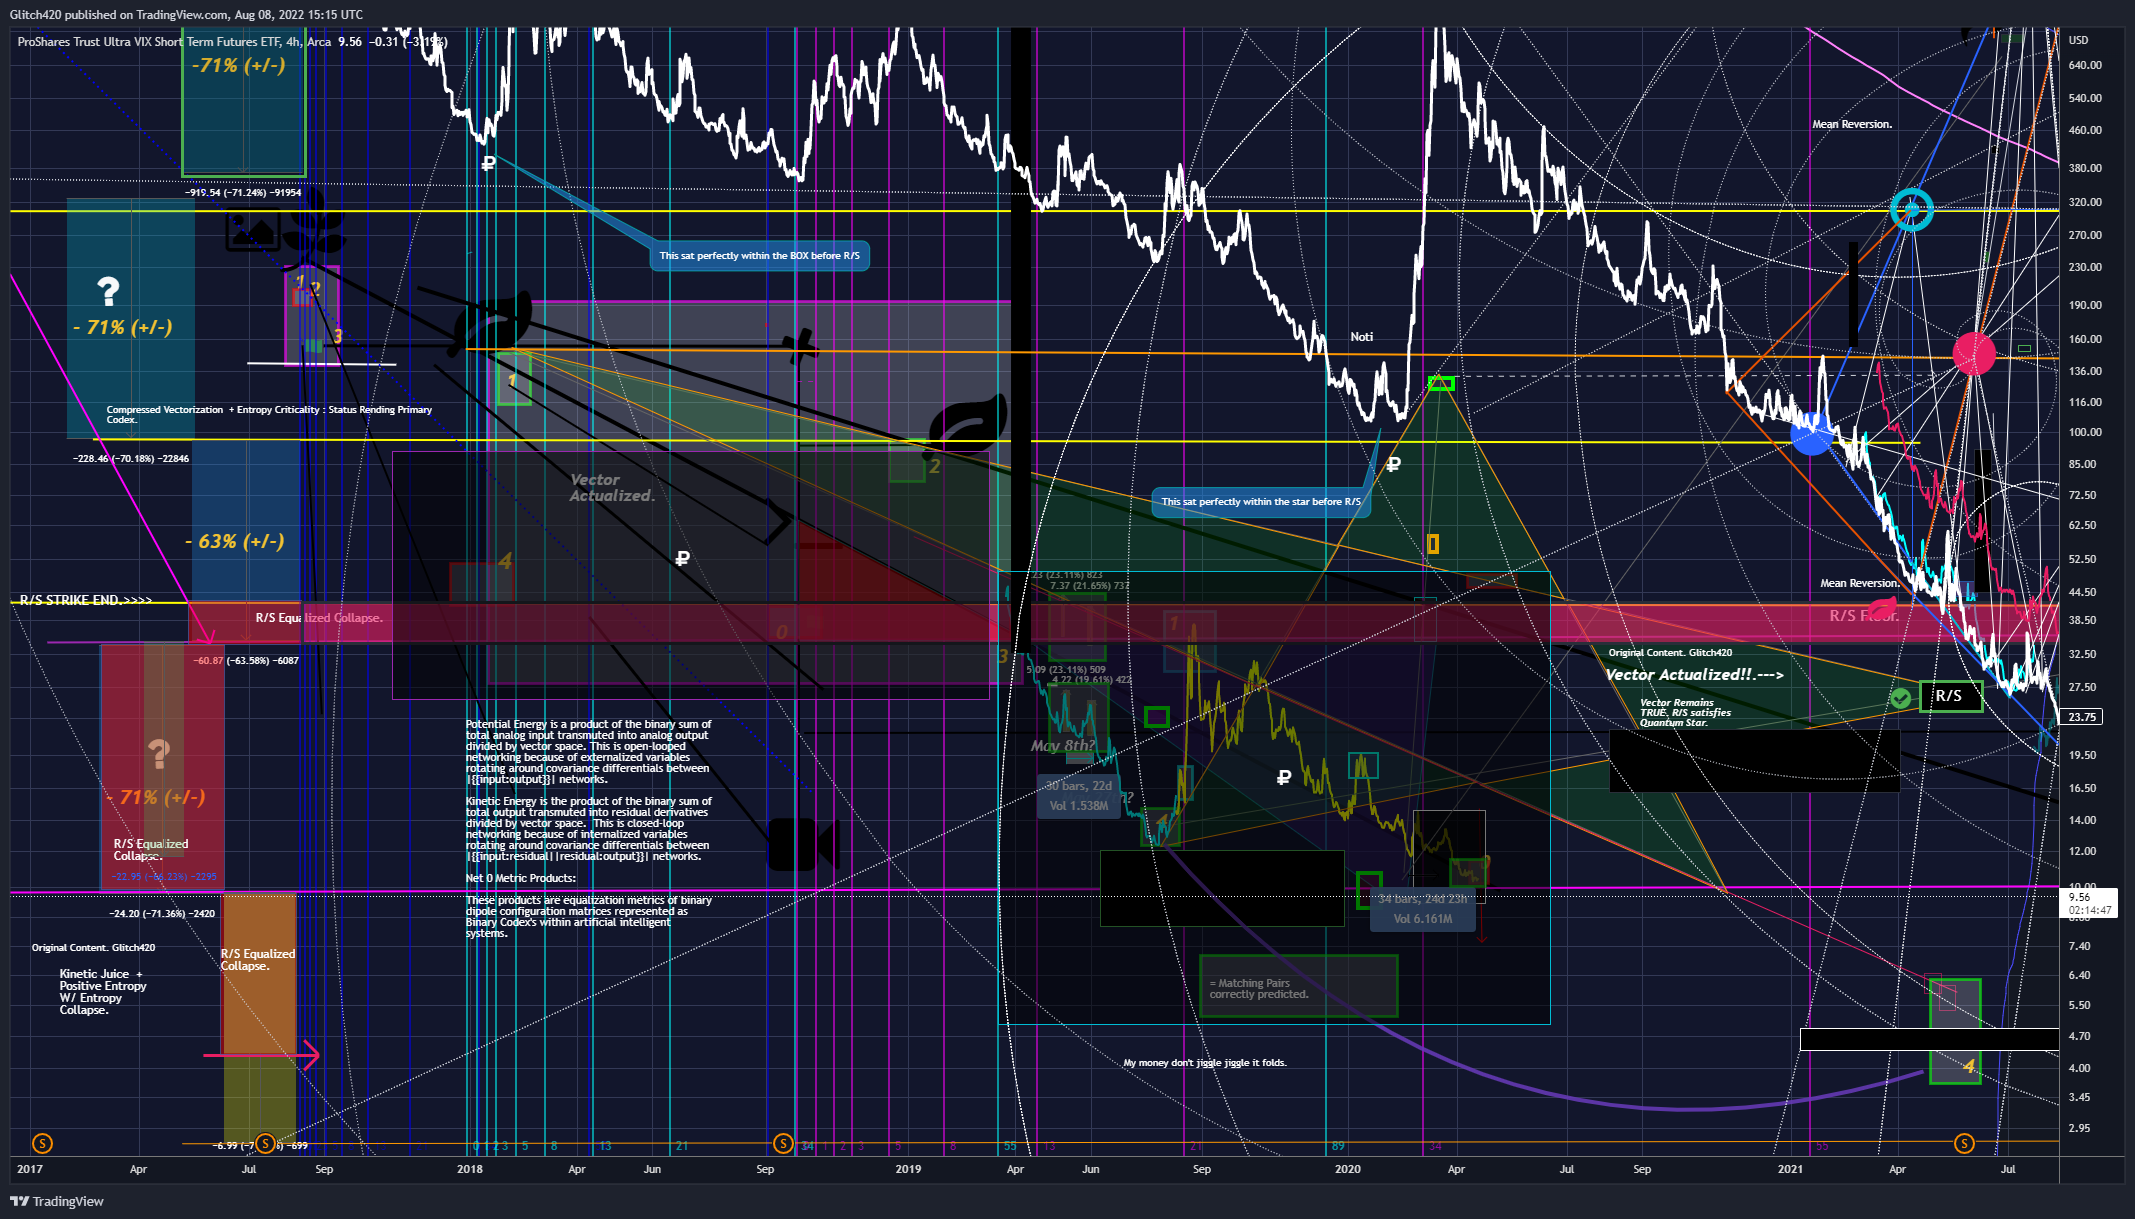The height and width of the screenshot is (1219, 2135).
Task: Click the 'Glitch420 published on TradingView.com' header
Action: (186, 14)
